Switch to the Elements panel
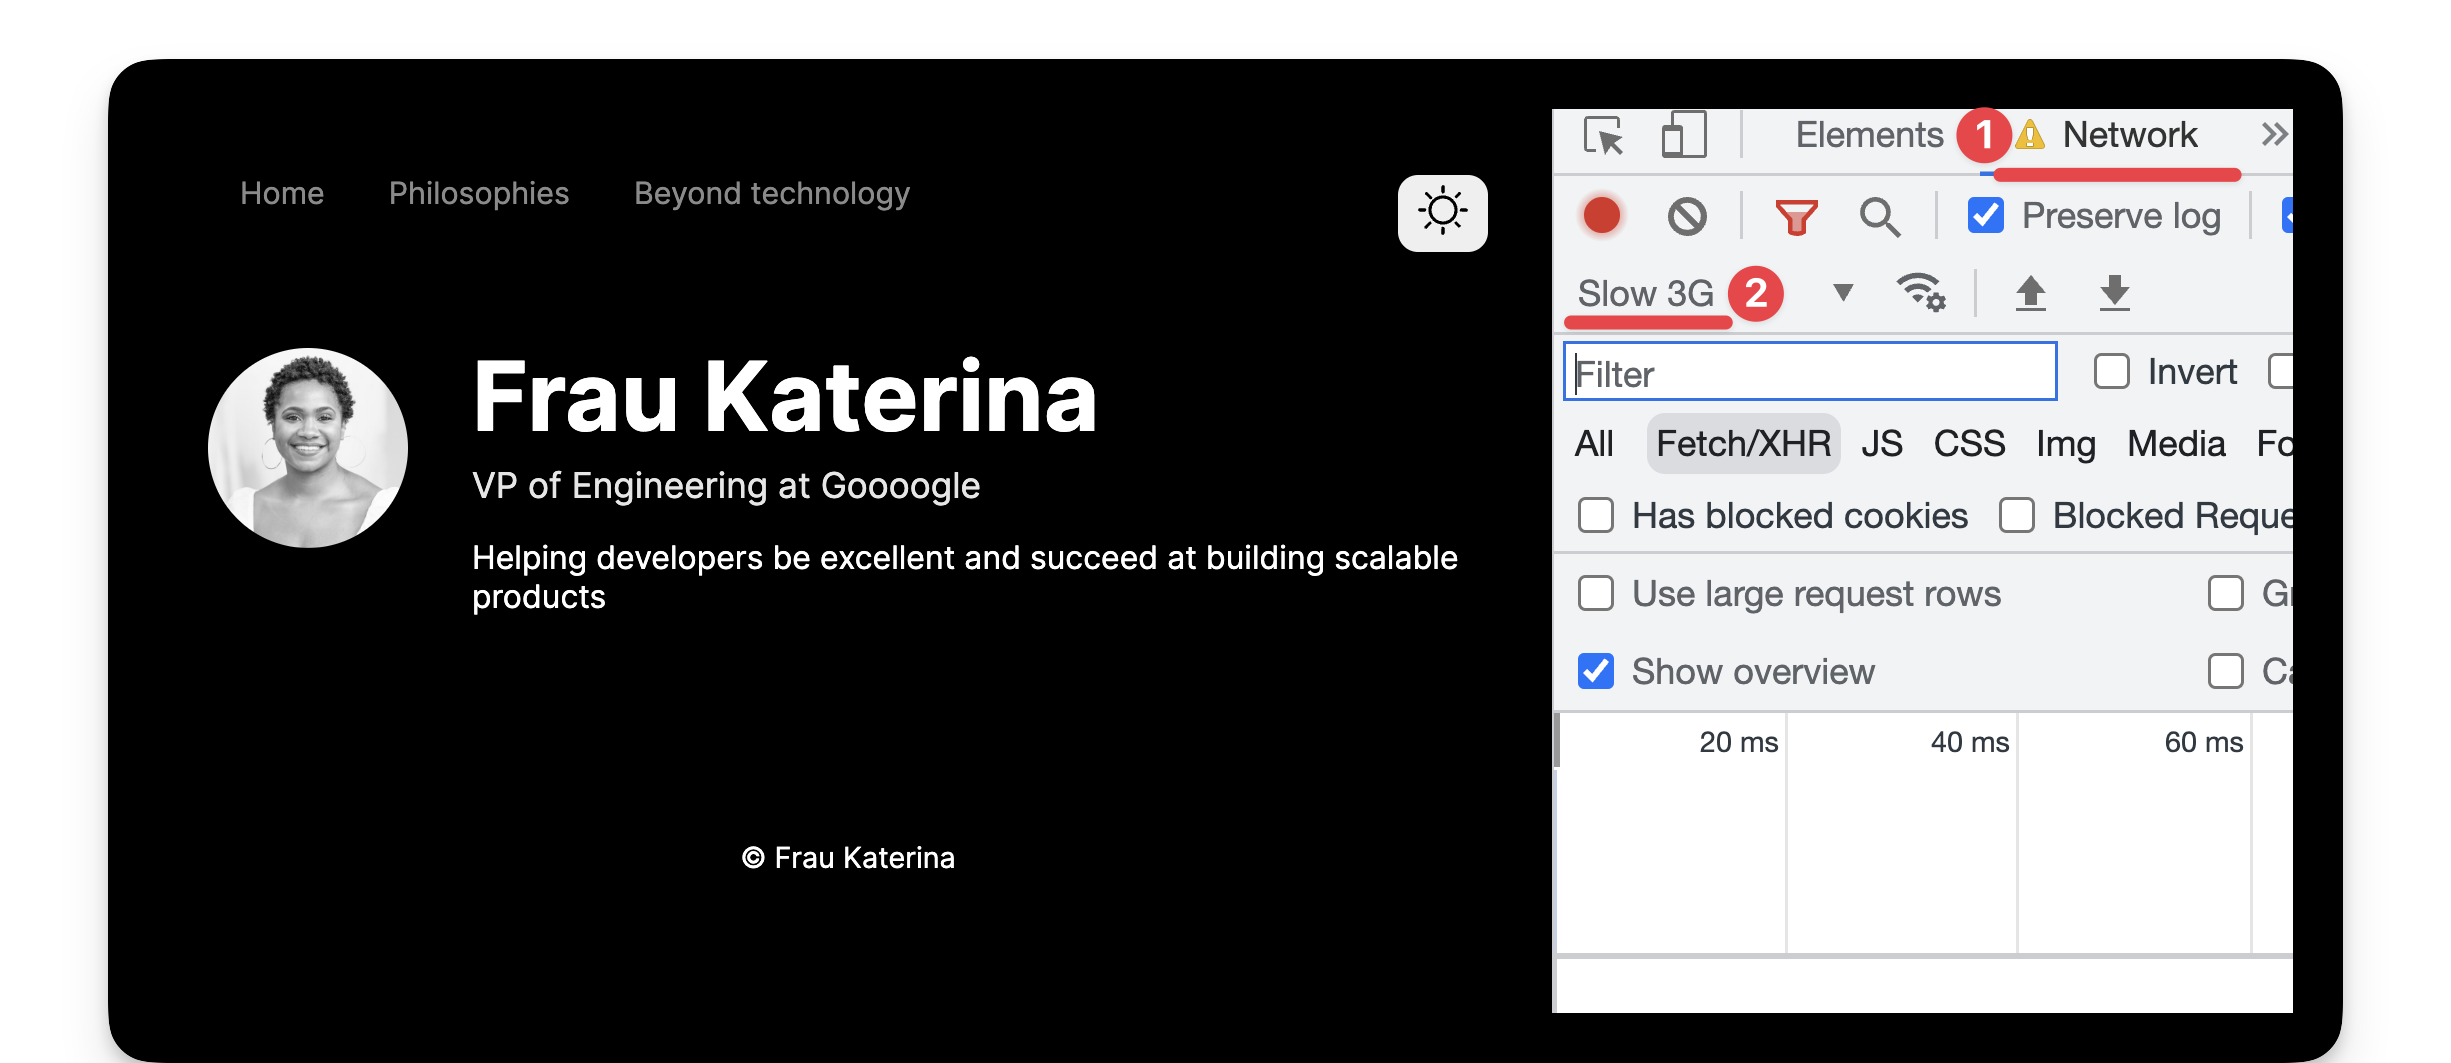Viewport: 2451px width, 1063px height. tap(1869, 134)
